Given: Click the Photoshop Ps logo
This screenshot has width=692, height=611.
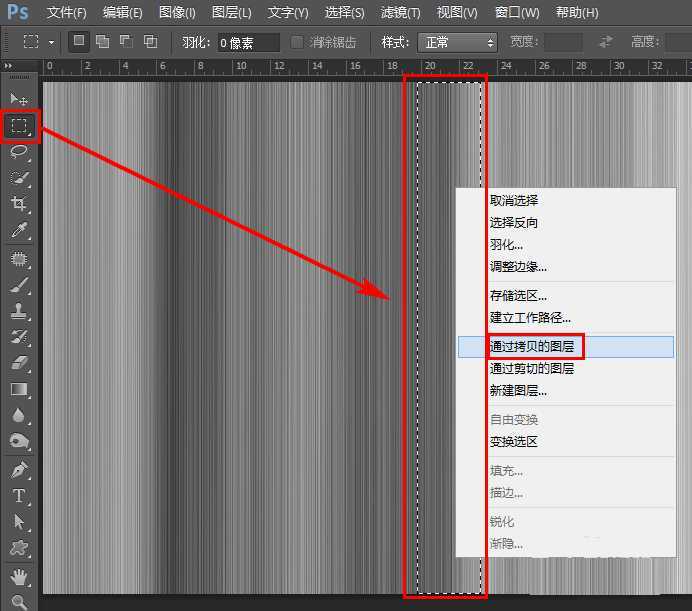Looking at the screenshot, I should (x=18, y=12).
